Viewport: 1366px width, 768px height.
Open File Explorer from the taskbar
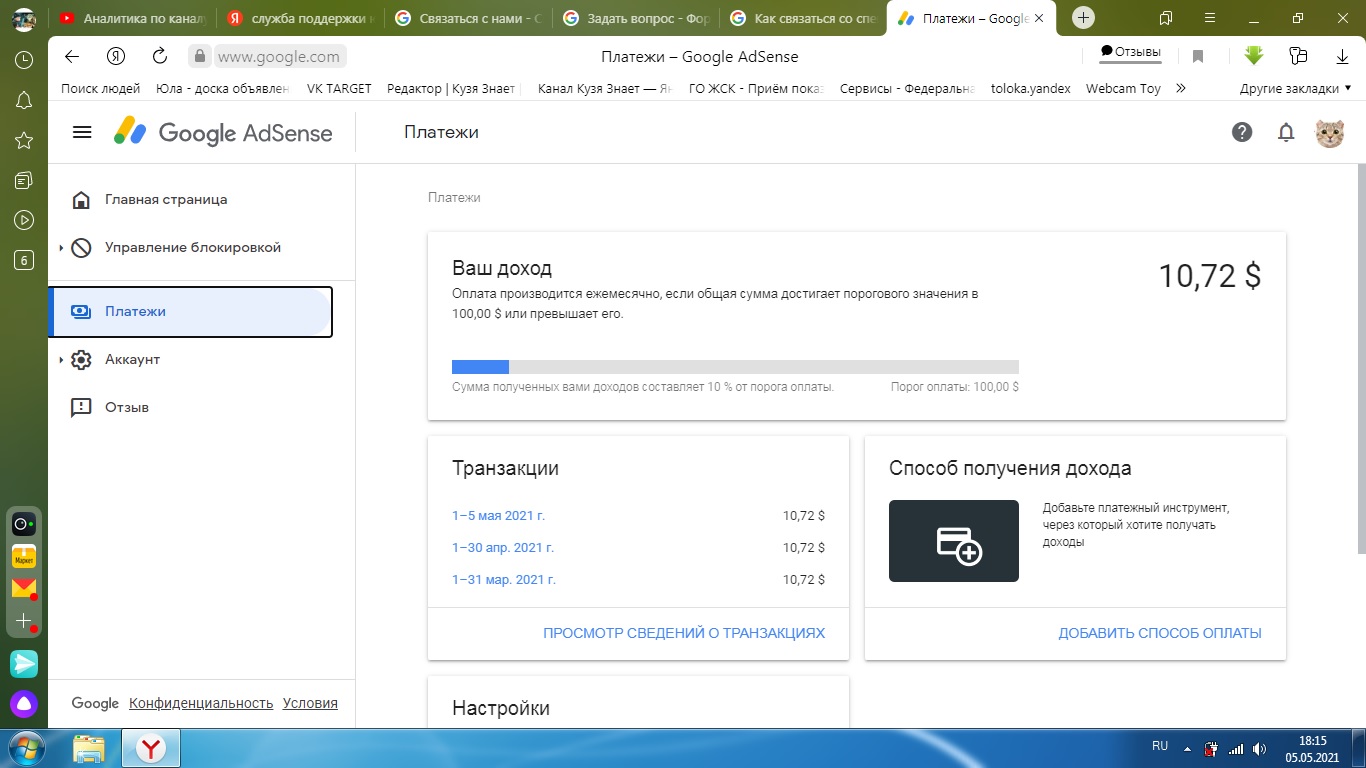[89, 748]
